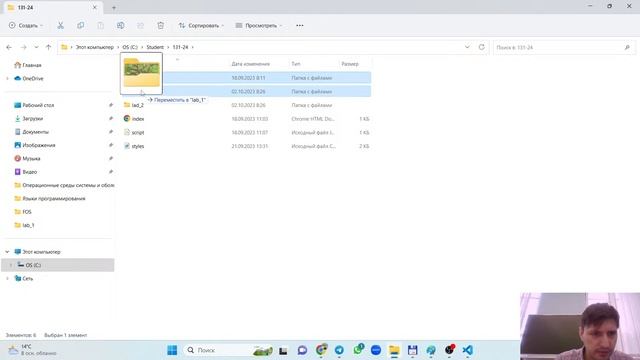Click 131-24 in breadcrumb path
The image size is (640, 360).
click(180, 47)
